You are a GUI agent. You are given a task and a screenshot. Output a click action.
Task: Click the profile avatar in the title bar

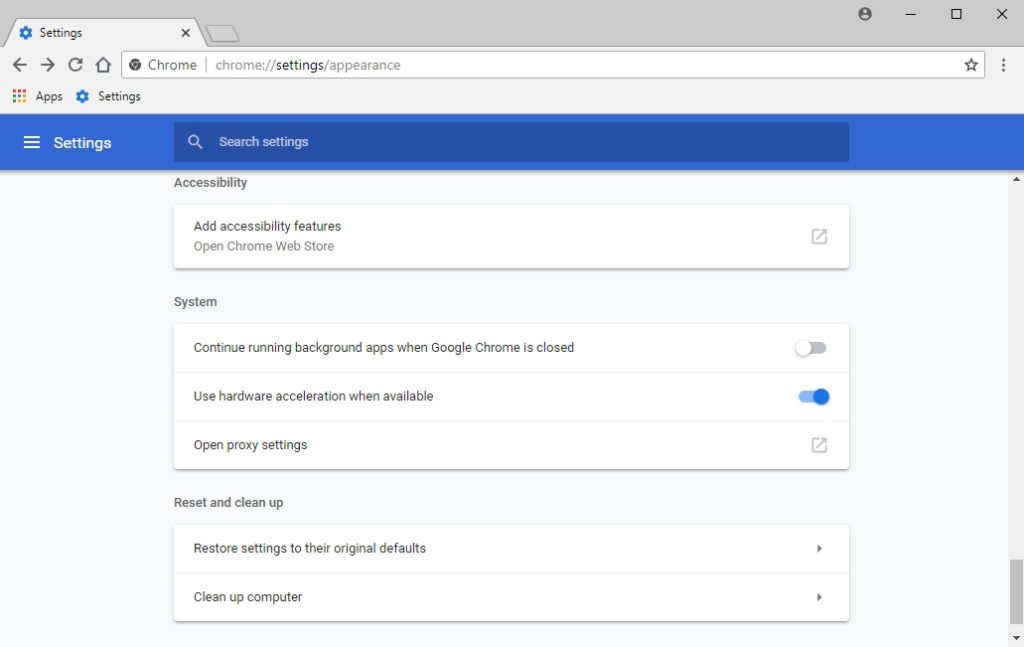click(864, 14)
